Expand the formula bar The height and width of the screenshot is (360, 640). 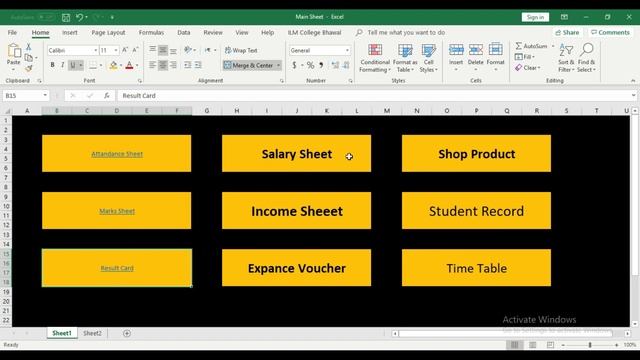[x=633, y=96]
